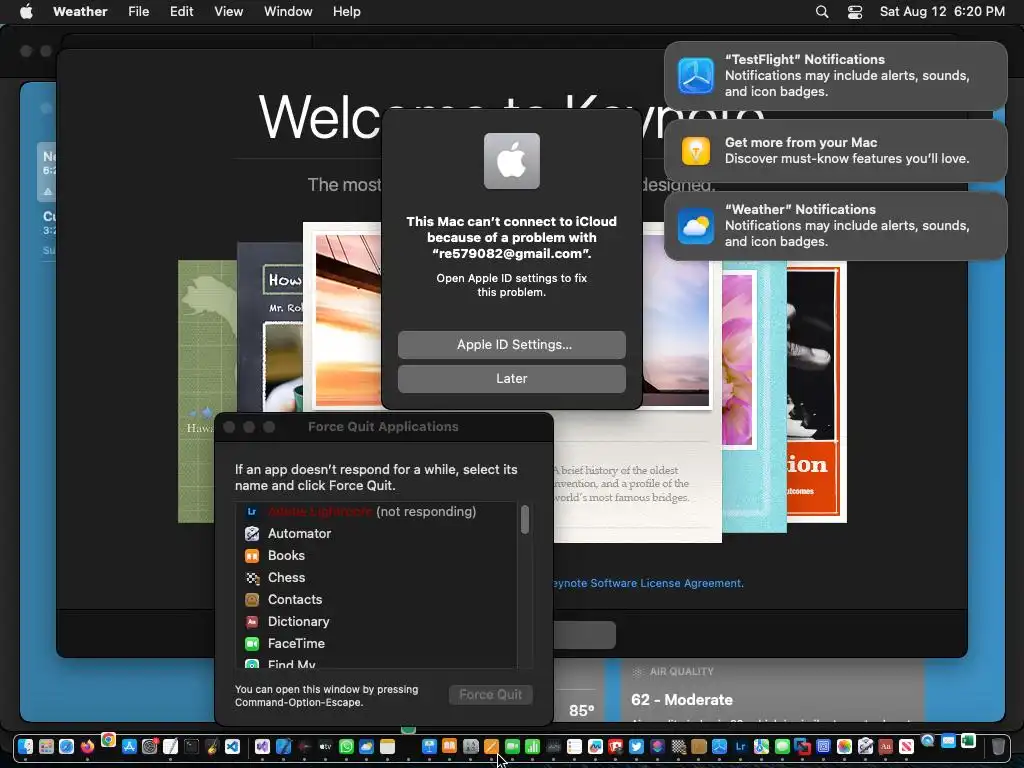Screen dimensions: 1024x768
Task: Open Freeform from the Dock
Action: tap(595, 746)
